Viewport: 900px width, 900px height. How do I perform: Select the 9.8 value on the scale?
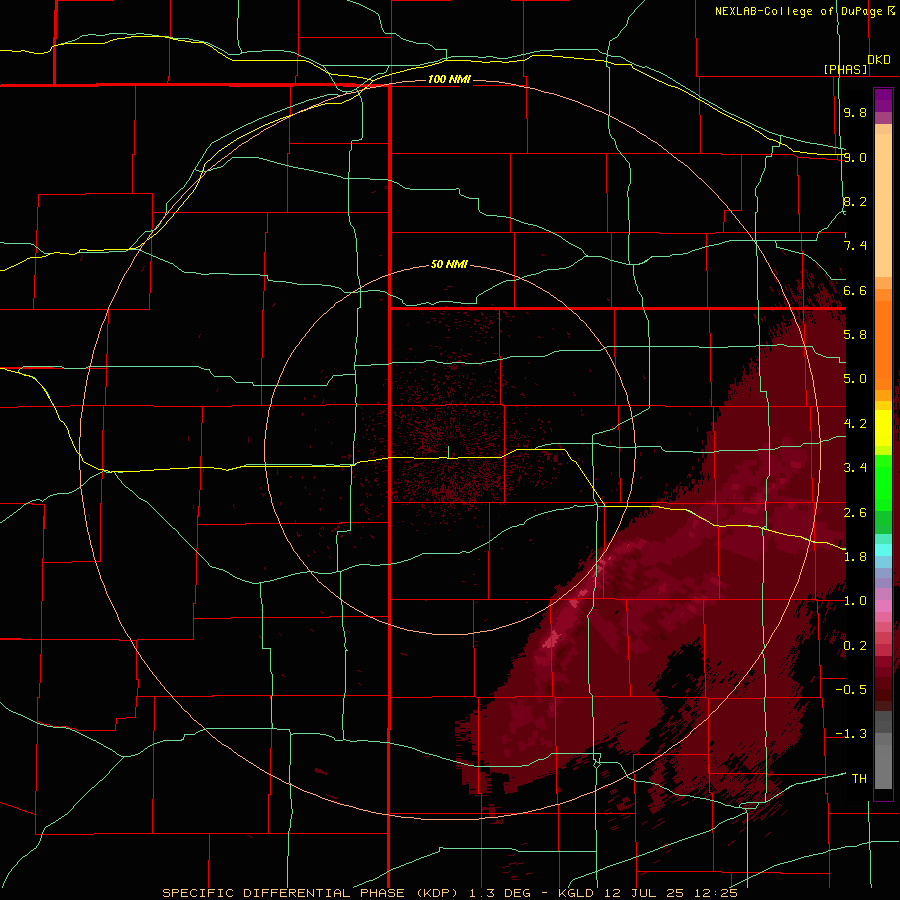855,112
